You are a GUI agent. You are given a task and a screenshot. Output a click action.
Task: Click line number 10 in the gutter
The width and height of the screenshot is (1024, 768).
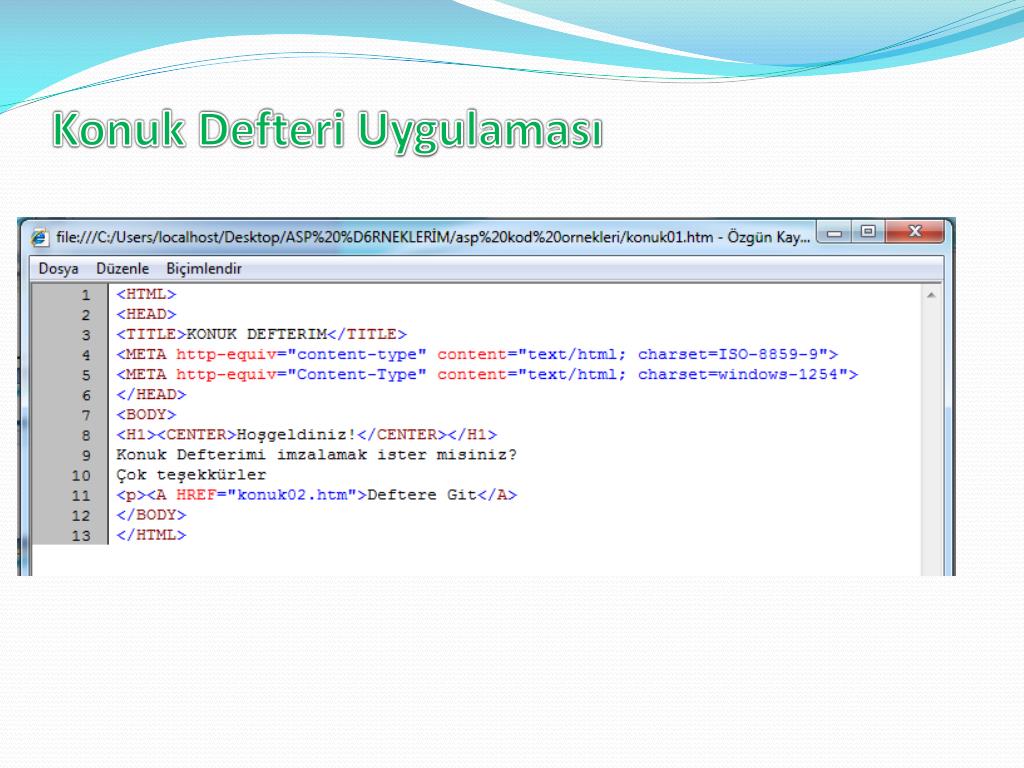81,475
